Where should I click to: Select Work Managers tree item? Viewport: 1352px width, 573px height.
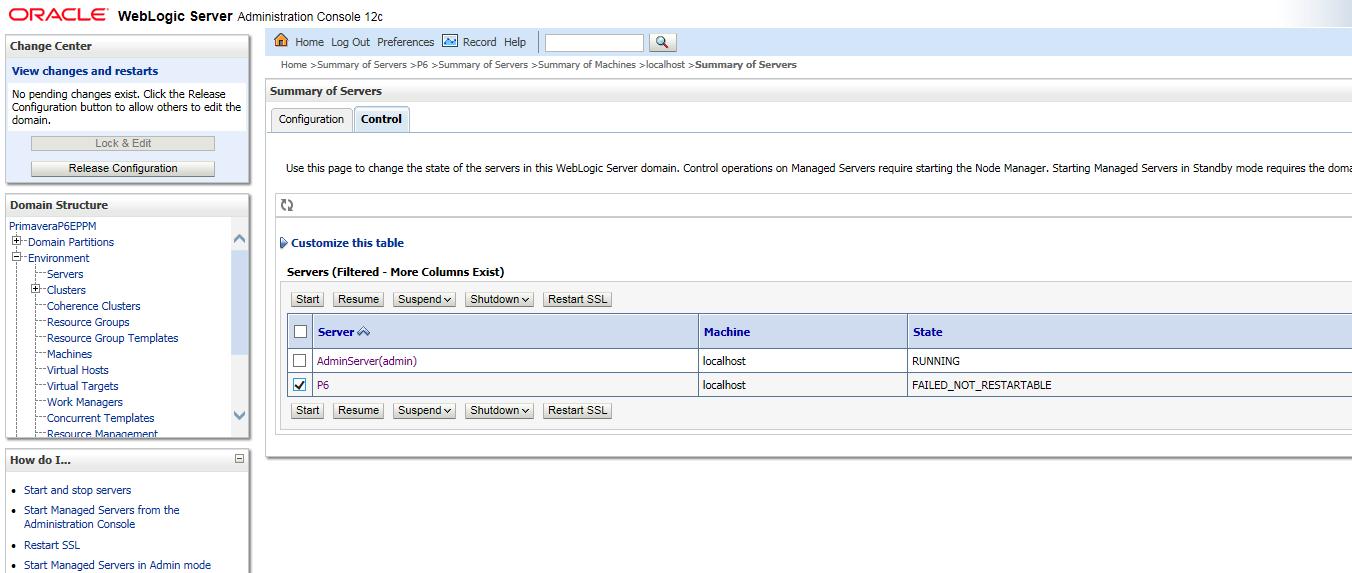pos(85,402)
